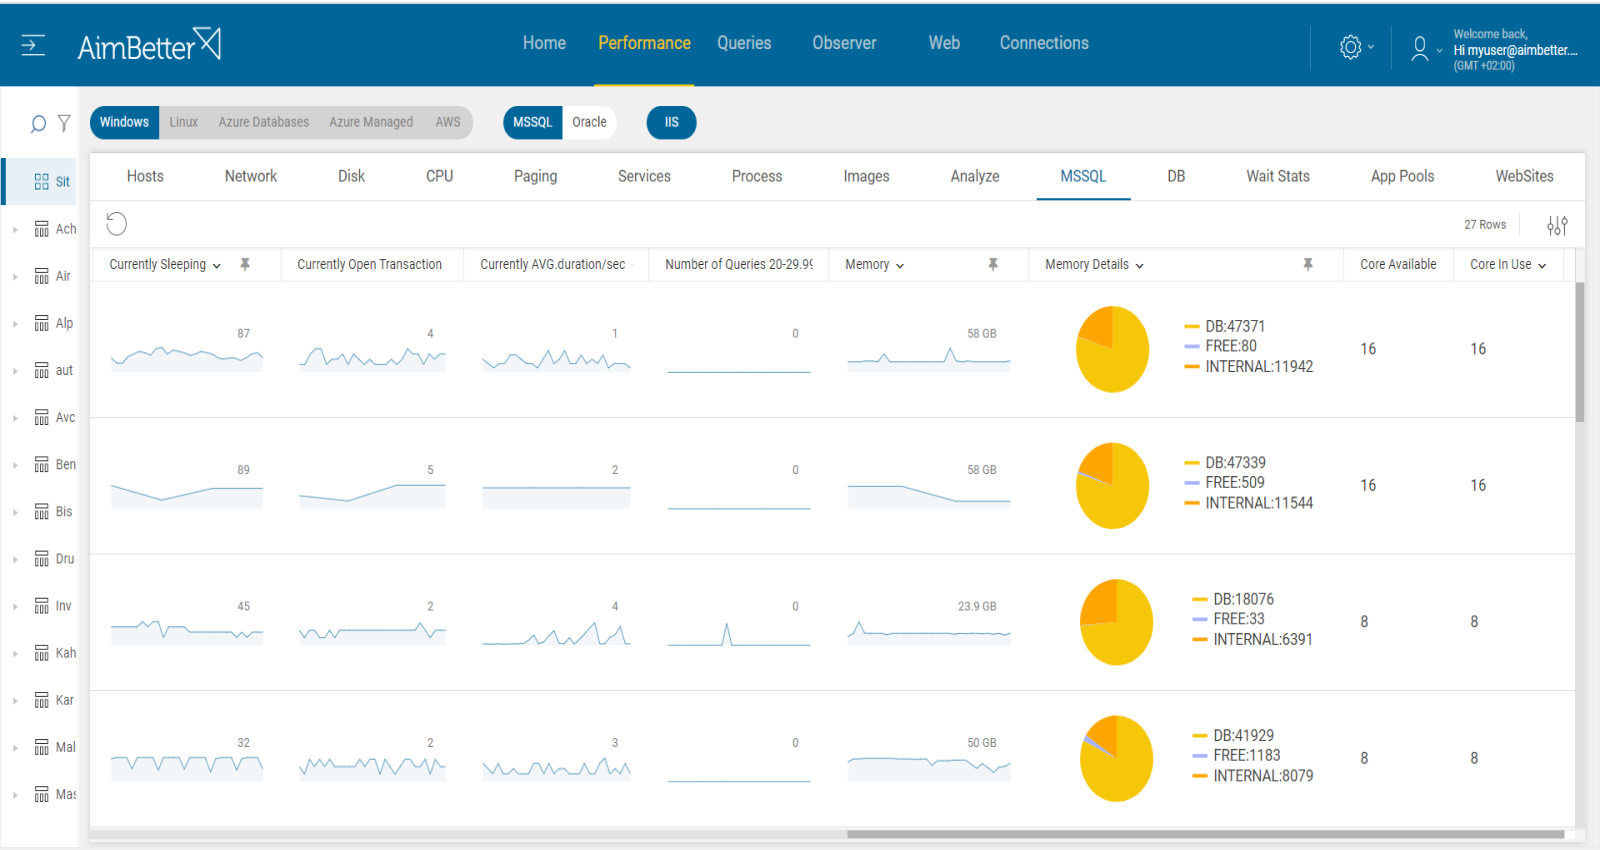Click the Core Available column header
The height and width of the screenshot is (850, 1600).
click(x=1398, y=264)
